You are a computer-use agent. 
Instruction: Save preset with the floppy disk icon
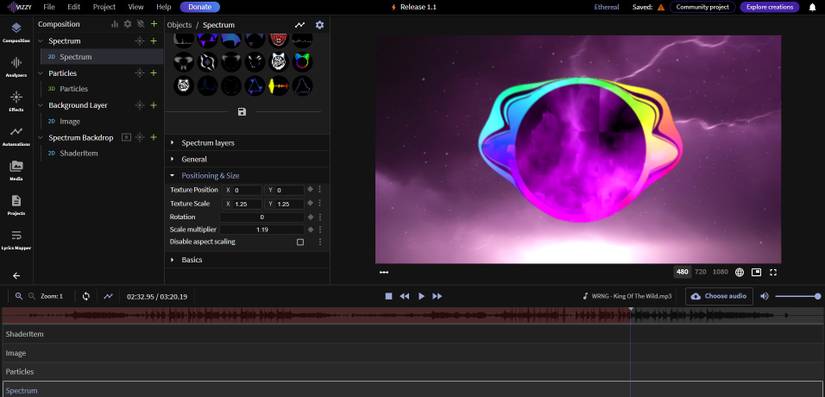[x=242, y=111]
